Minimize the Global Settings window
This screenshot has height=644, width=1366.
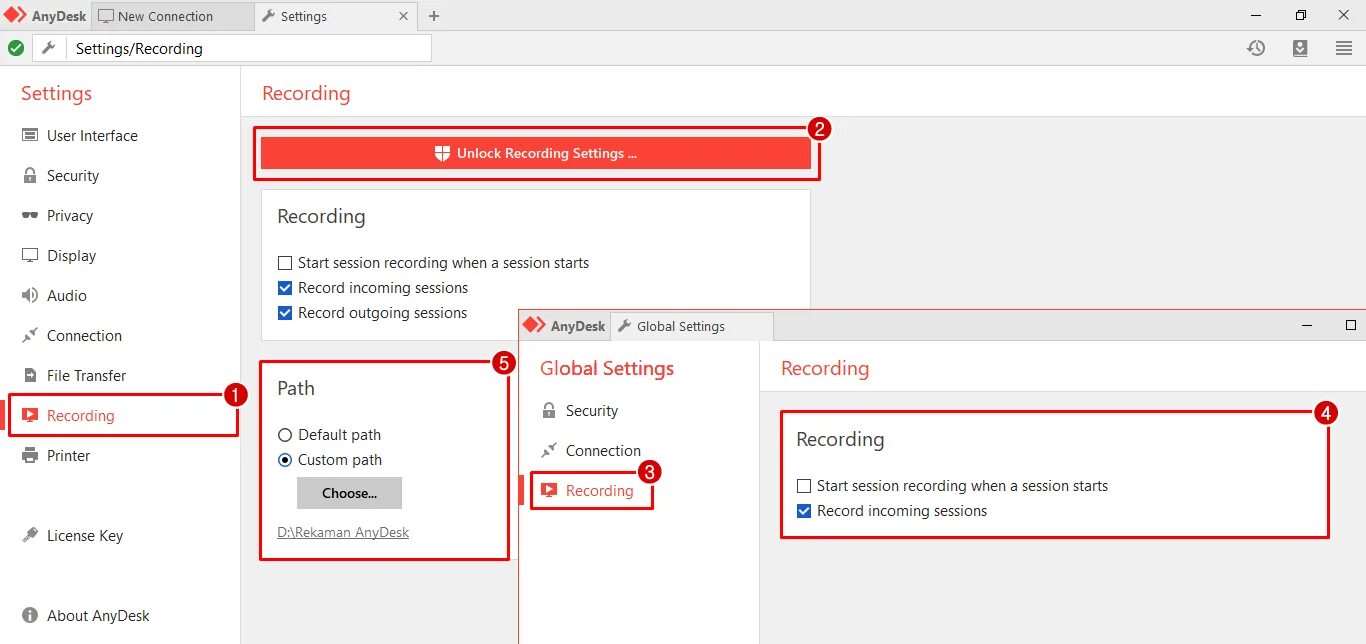(x=1307, y=326)
